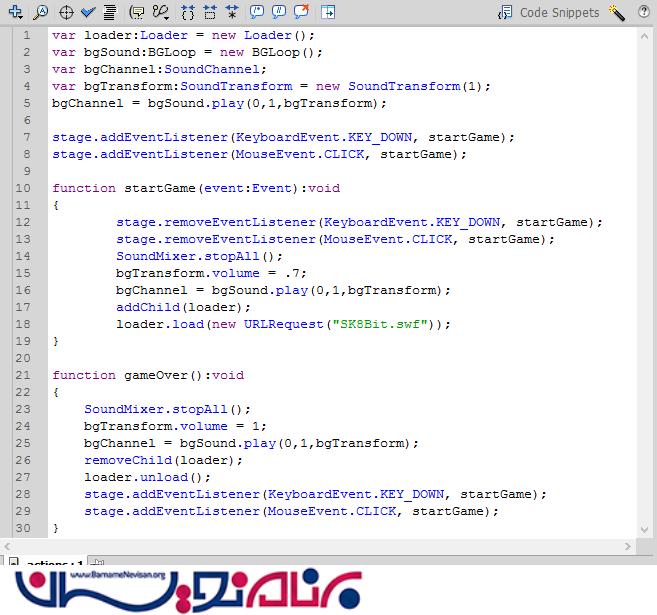The height and width of the screenshot is (615, 657).
Task: Click the Collapse selection icon
Action: pos(210,13)
